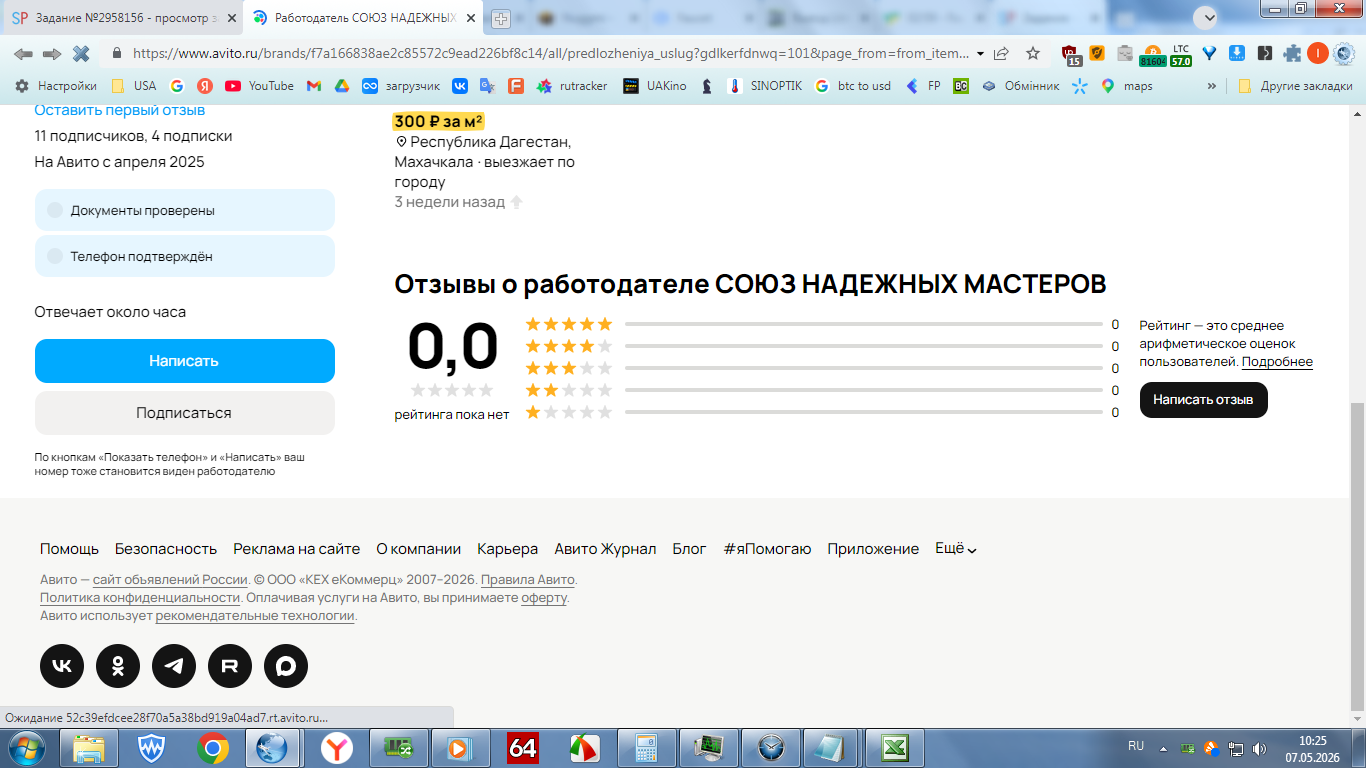This screenshot has height=768, width=1366.
Task: Open a new browser tab
Action: [x=501, y=19]
